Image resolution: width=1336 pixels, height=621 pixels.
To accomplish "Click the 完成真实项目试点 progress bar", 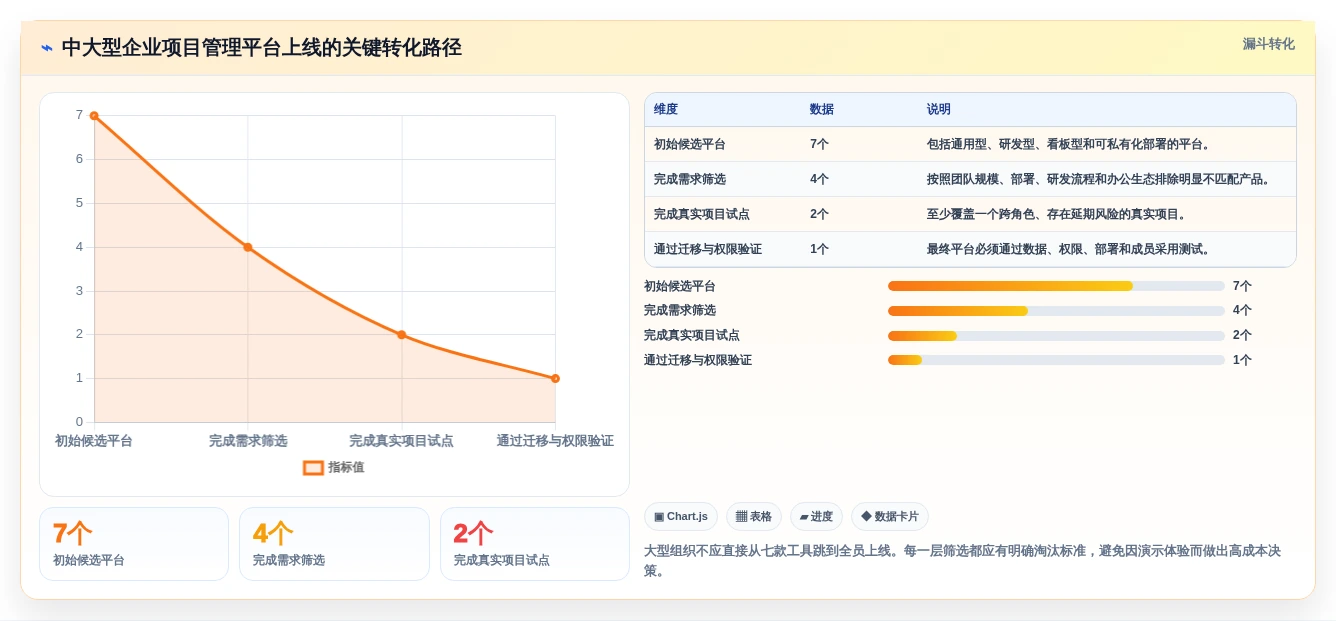I will (1056, 335).
